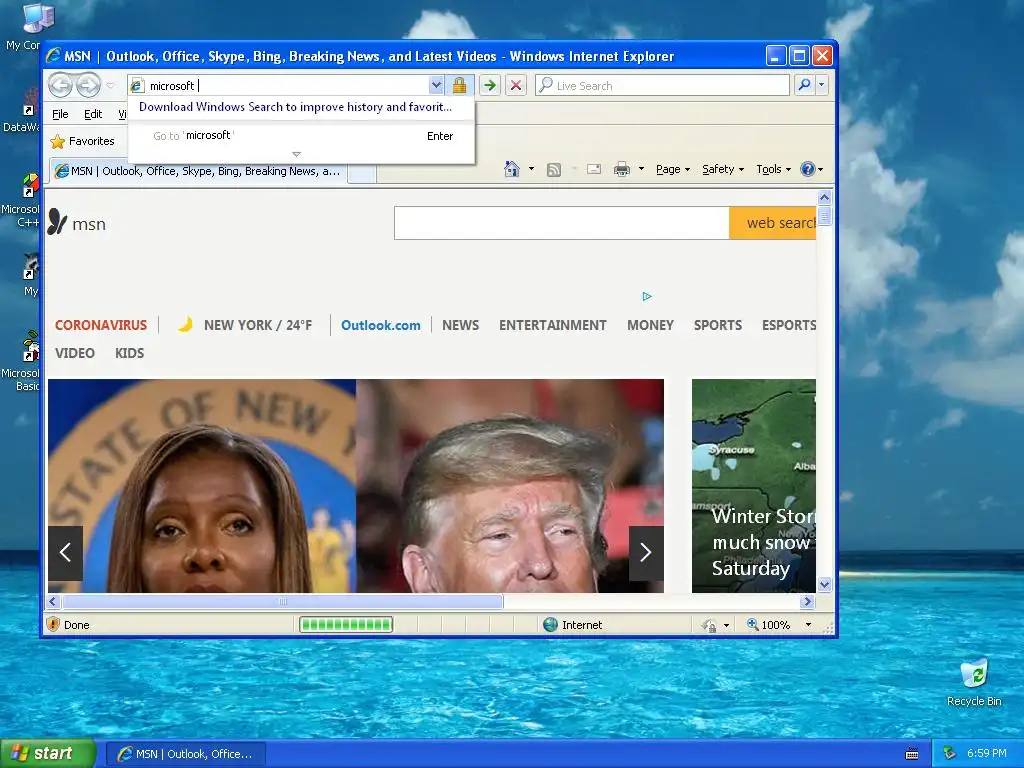Expand the autocomplete list chevron
The width and height of the screenshot is (1024, 768).
pos(296,155)
